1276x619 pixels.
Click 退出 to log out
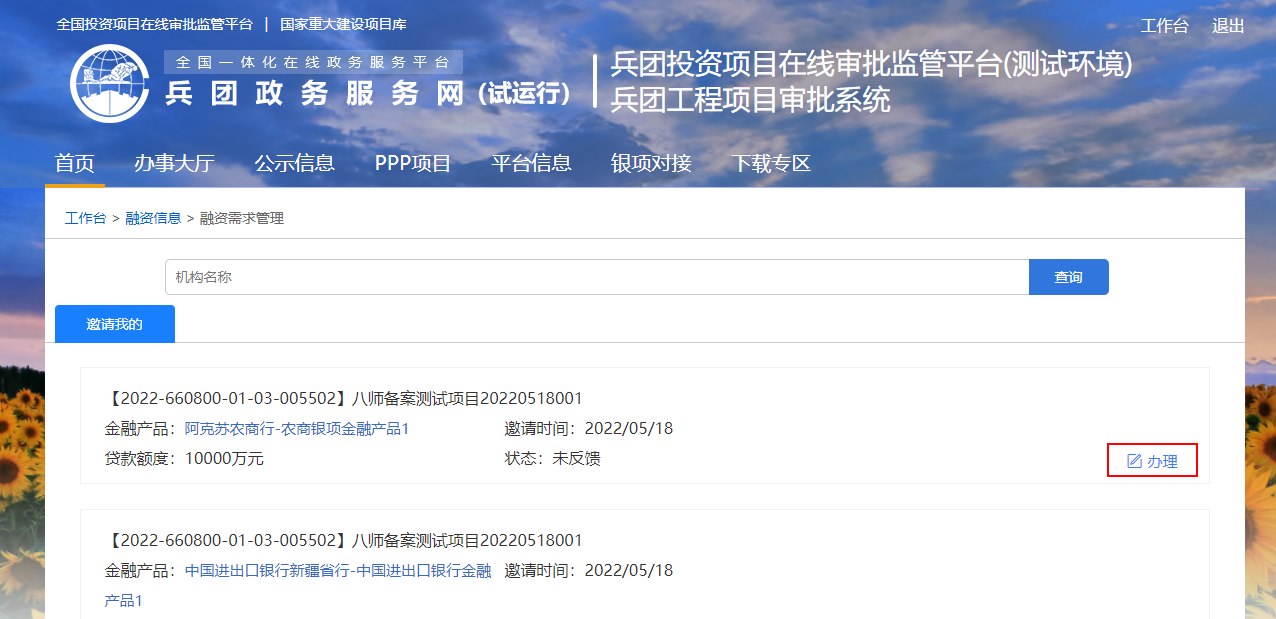(x=1228, y=26)
